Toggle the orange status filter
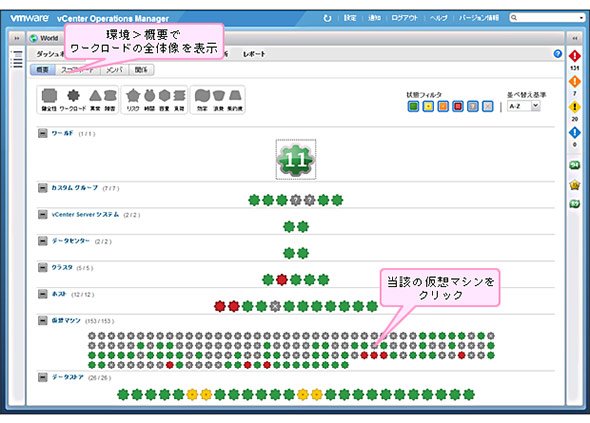 click(x=443, y=107)
